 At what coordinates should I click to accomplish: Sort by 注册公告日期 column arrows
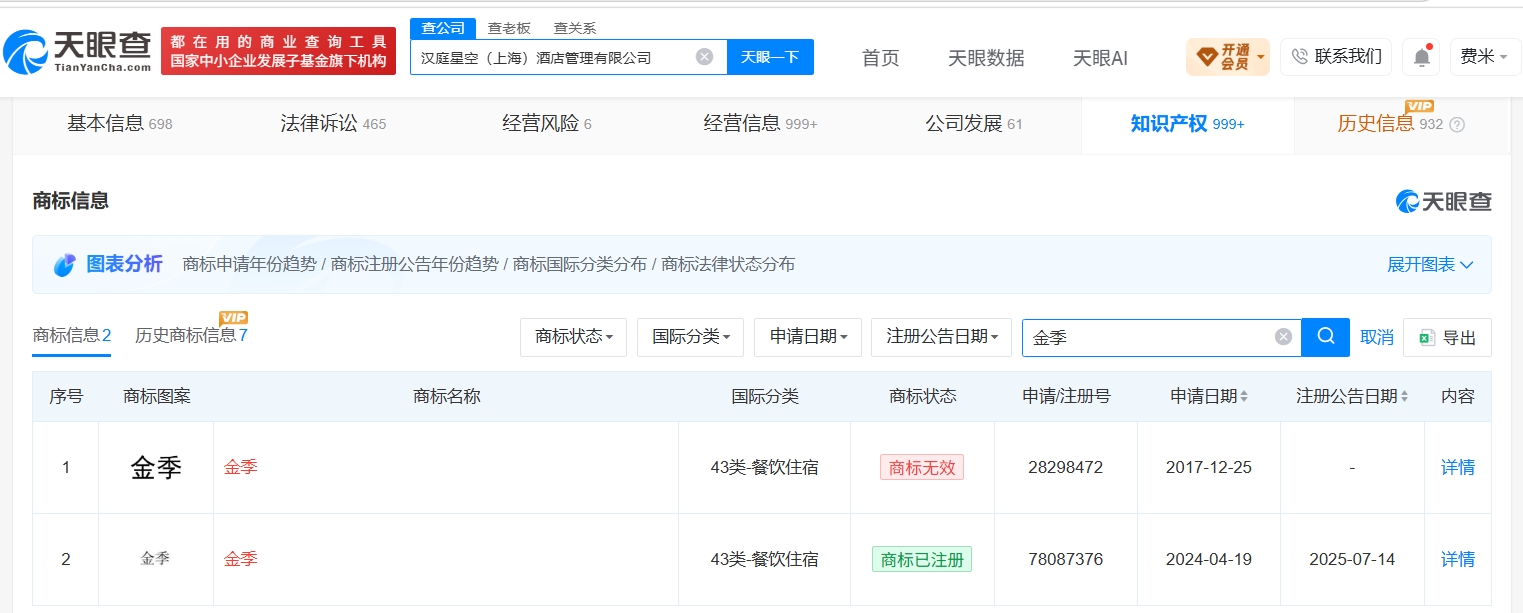coord(1404,397)
